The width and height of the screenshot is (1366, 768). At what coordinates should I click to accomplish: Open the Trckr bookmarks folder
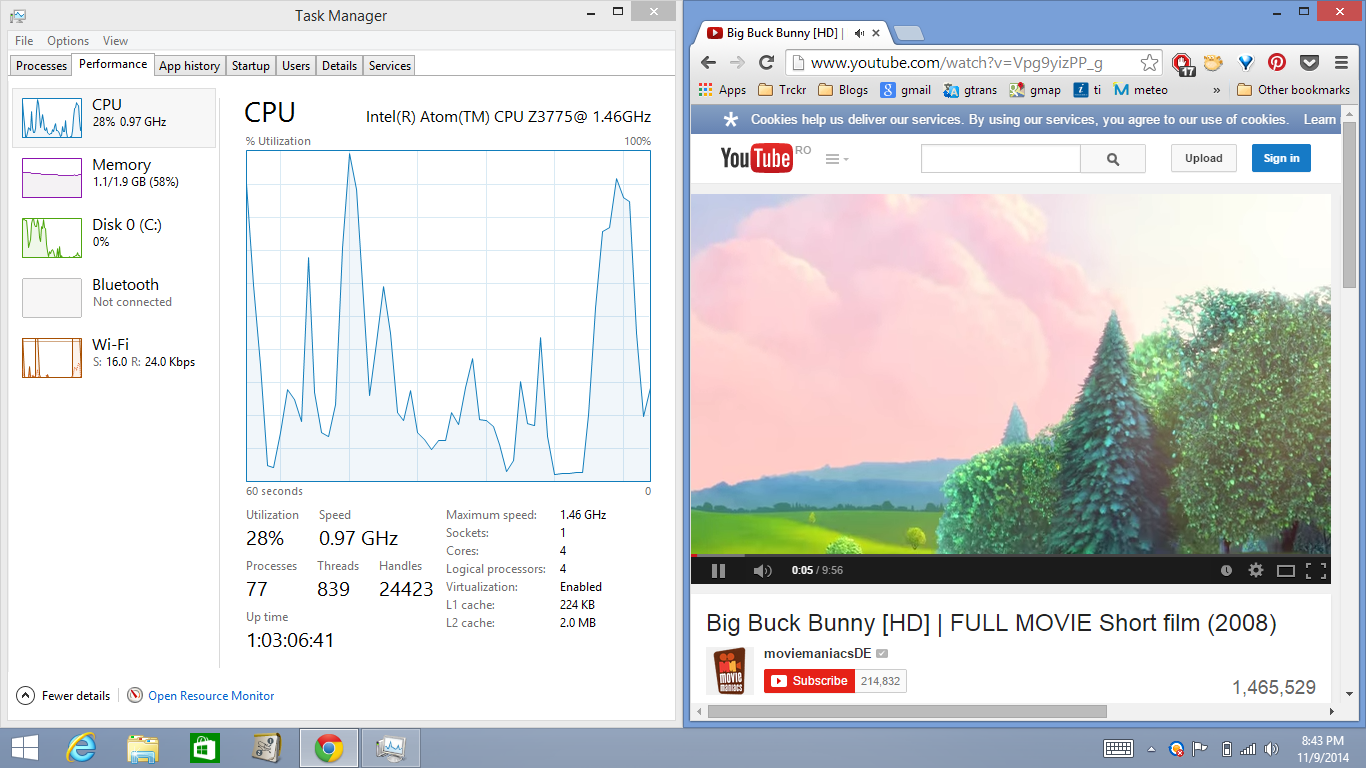pos(782,89)
